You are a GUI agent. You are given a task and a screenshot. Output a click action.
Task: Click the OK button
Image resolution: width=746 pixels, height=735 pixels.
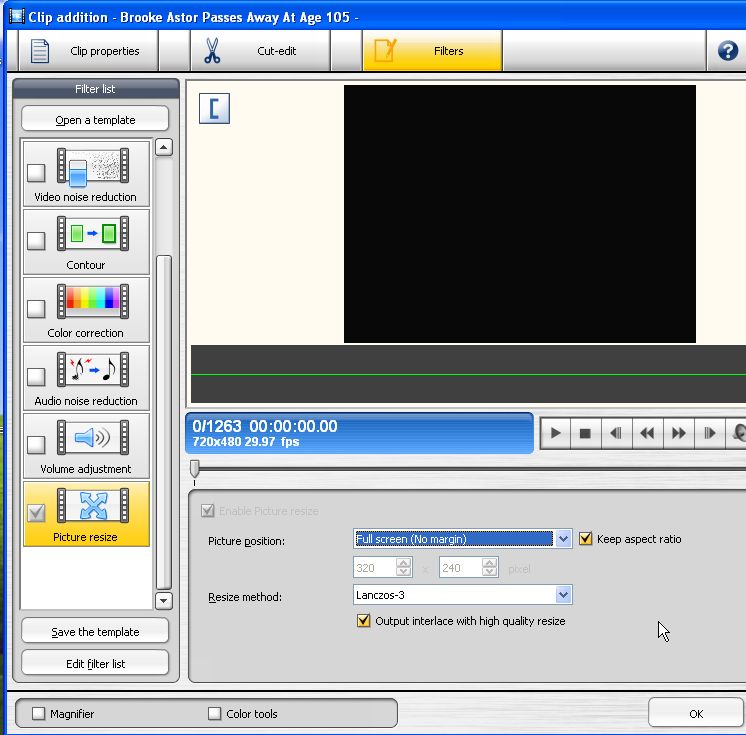pos(696,713)
